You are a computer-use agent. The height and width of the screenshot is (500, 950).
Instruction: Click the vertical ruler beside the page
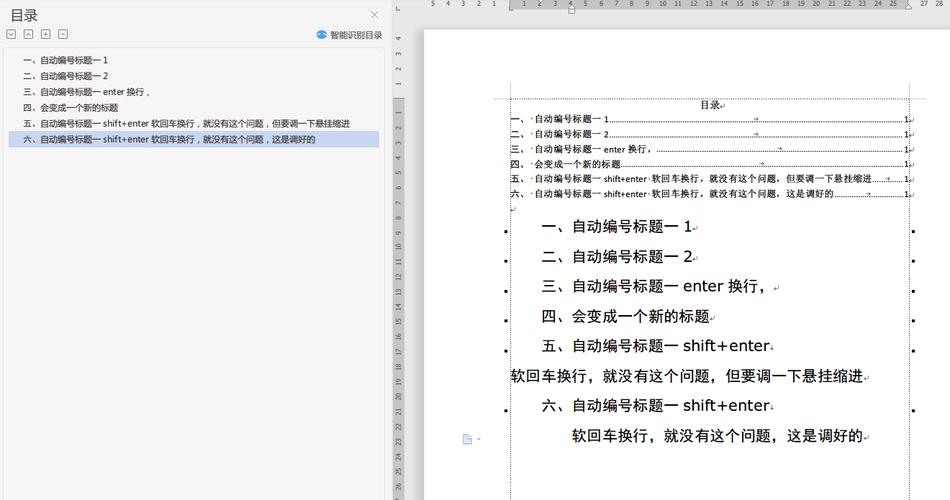coord(398,267)
